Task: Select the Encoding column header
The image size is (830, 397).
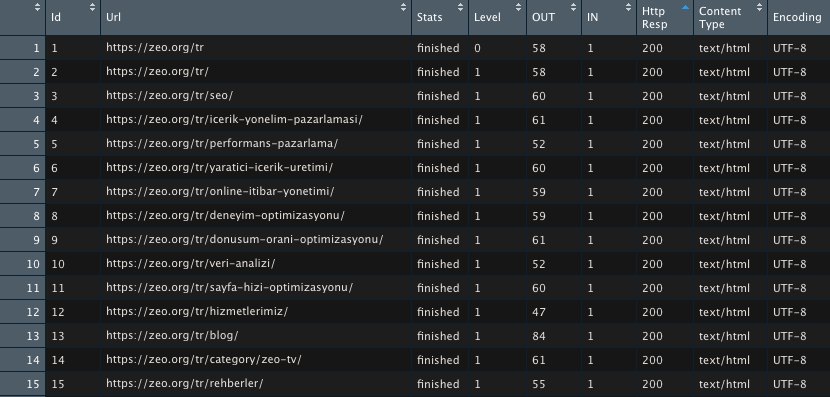Action: point(799,17)
